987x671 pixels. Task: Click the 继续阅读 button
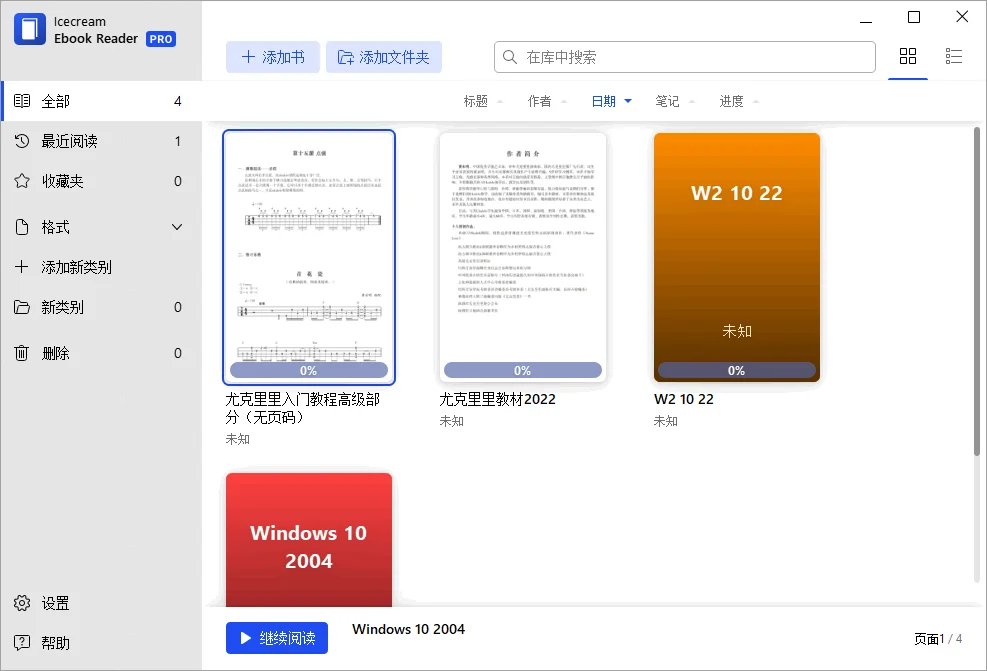[x=277, y=638]
